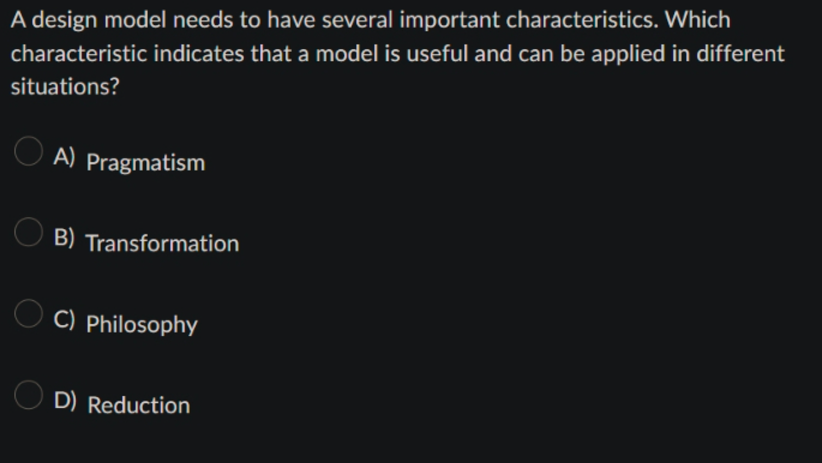
Task: Select the radio button for option C
Action: [28, 314]
